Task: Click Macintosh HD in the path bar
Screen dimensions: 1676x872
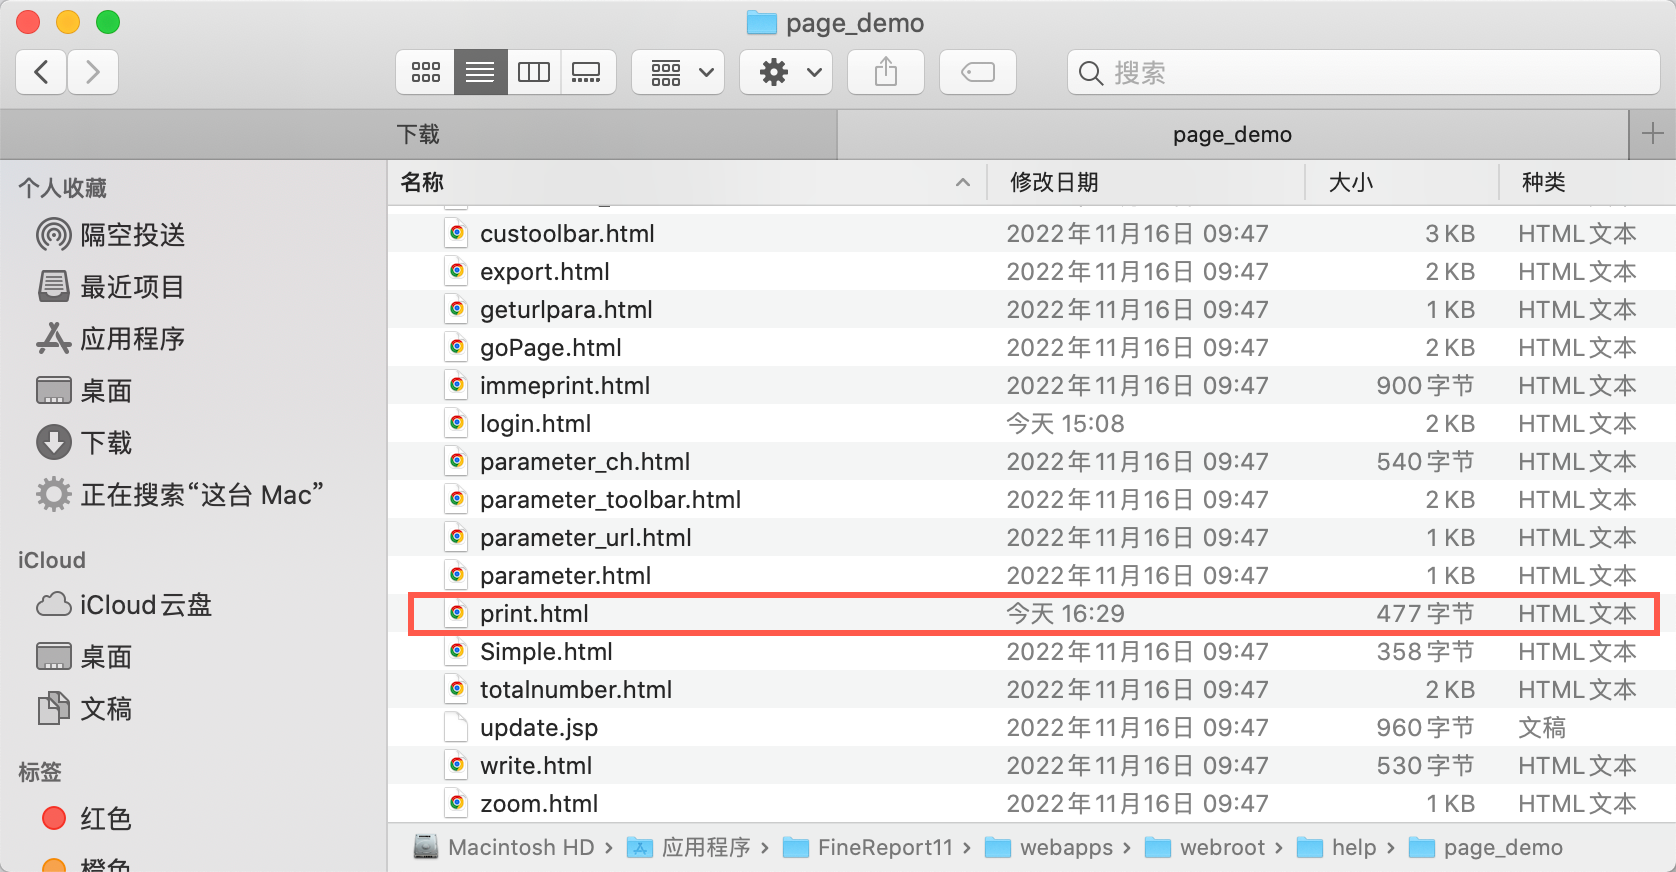Action: 504,847
